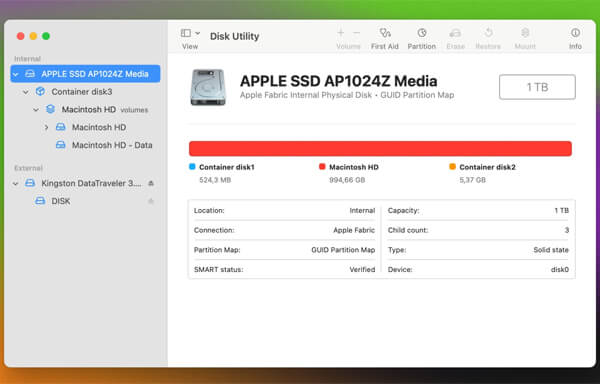Collapse the Container disk3 row
The image size is (600, 384).
tap(26, 92)
